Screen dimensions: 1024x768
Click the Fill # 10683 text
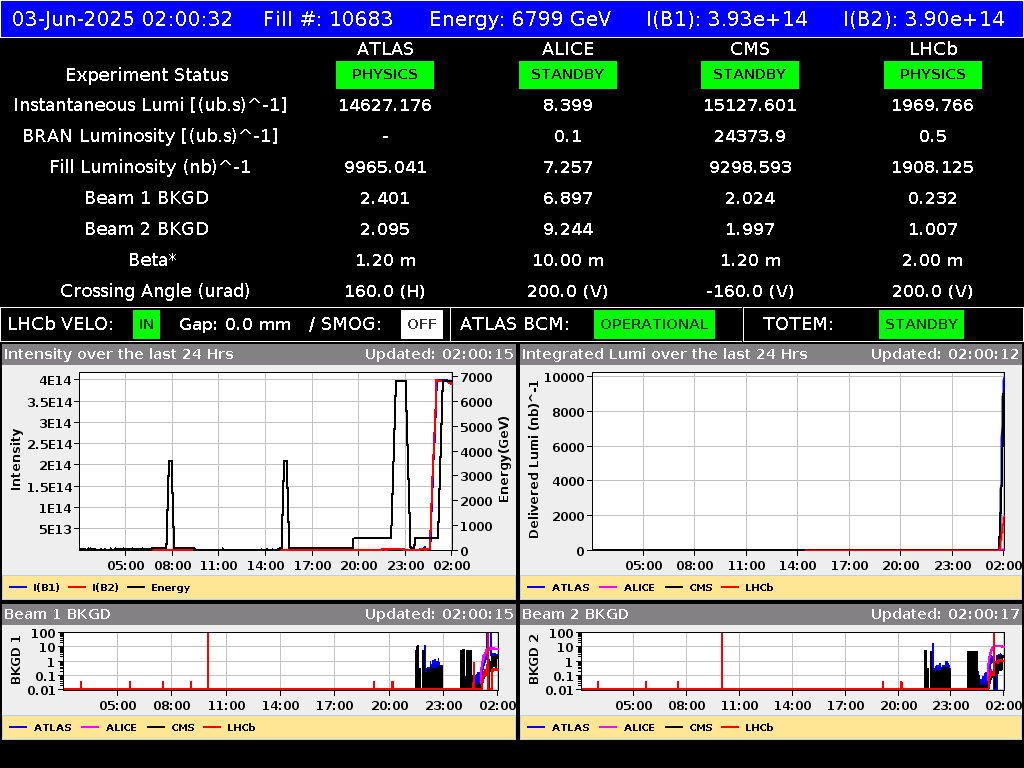coord(328,18)
